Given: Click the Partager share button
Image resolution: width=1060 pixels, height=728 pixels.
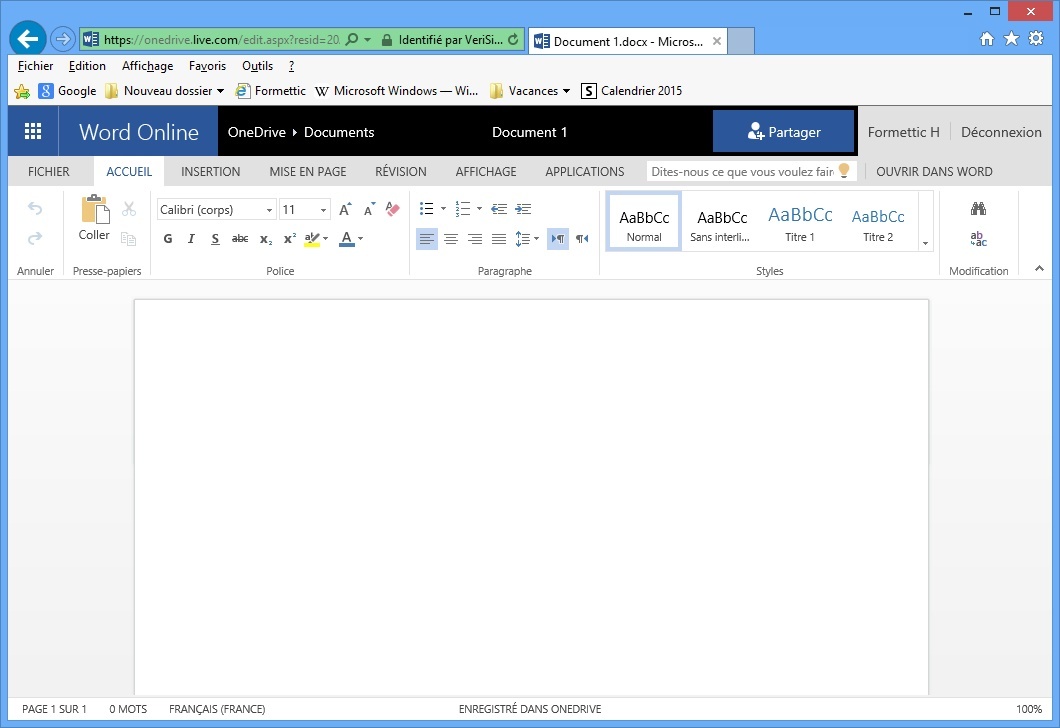Looking at the screenshot, I should click(784, 132).
